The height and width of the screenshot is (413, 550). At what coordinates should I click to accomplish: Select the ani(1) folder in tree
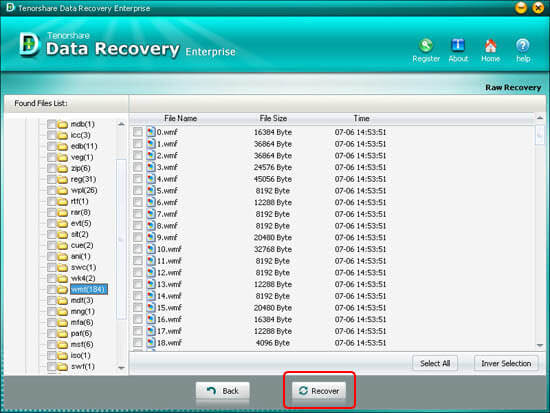(80, 256)
